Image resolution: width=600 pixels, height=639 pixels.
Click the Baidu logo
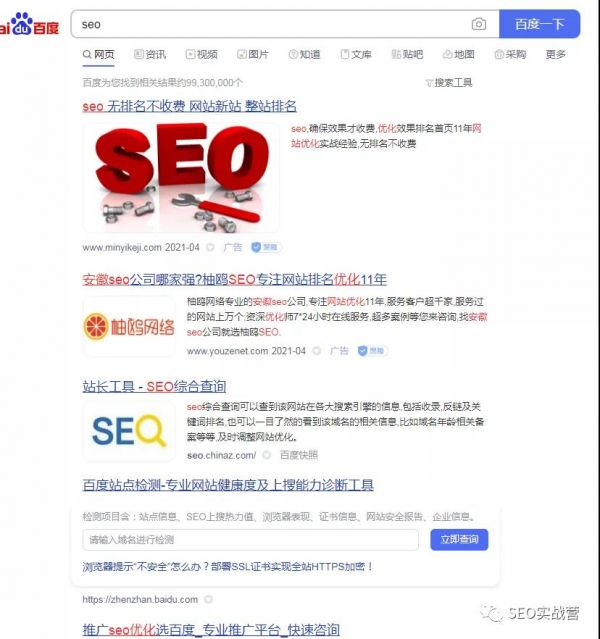[29, 24]
